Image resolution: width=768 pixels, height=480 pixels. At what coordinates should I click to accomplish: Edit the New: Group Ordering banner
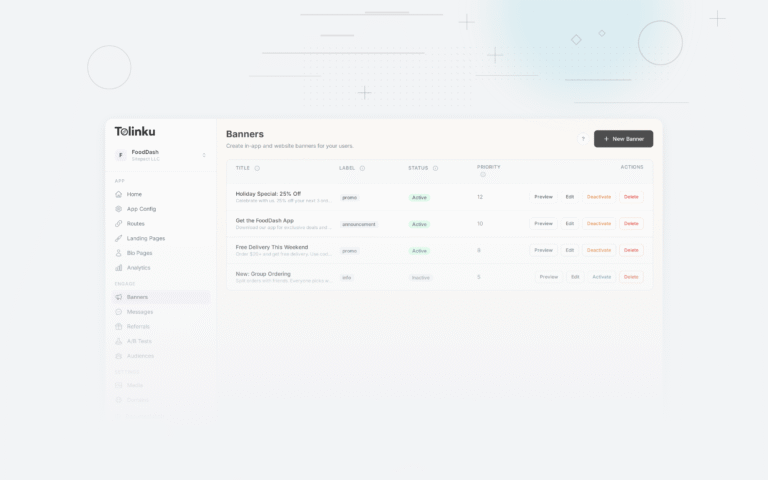click(575, 277)
